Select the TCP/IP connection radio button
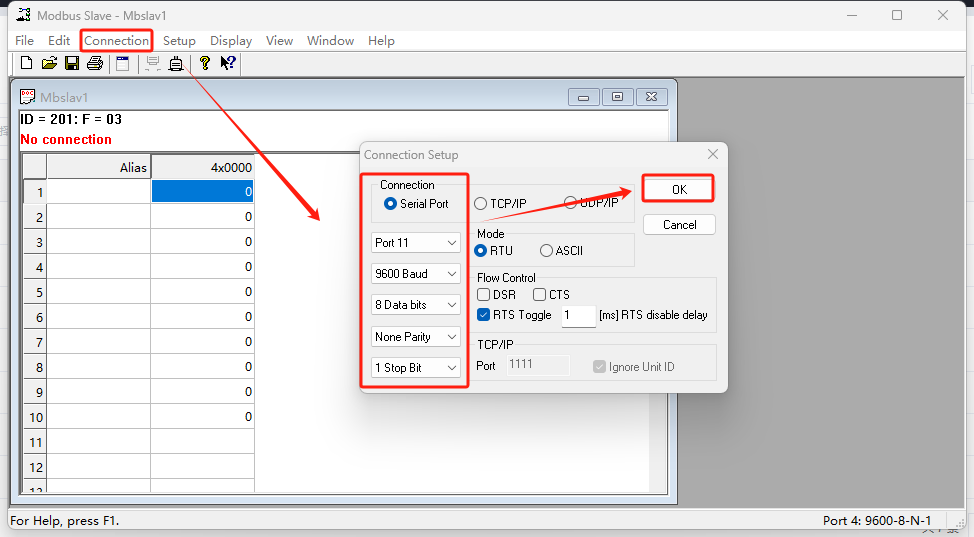This screenshot has height=537, width=974. (481, 203)
